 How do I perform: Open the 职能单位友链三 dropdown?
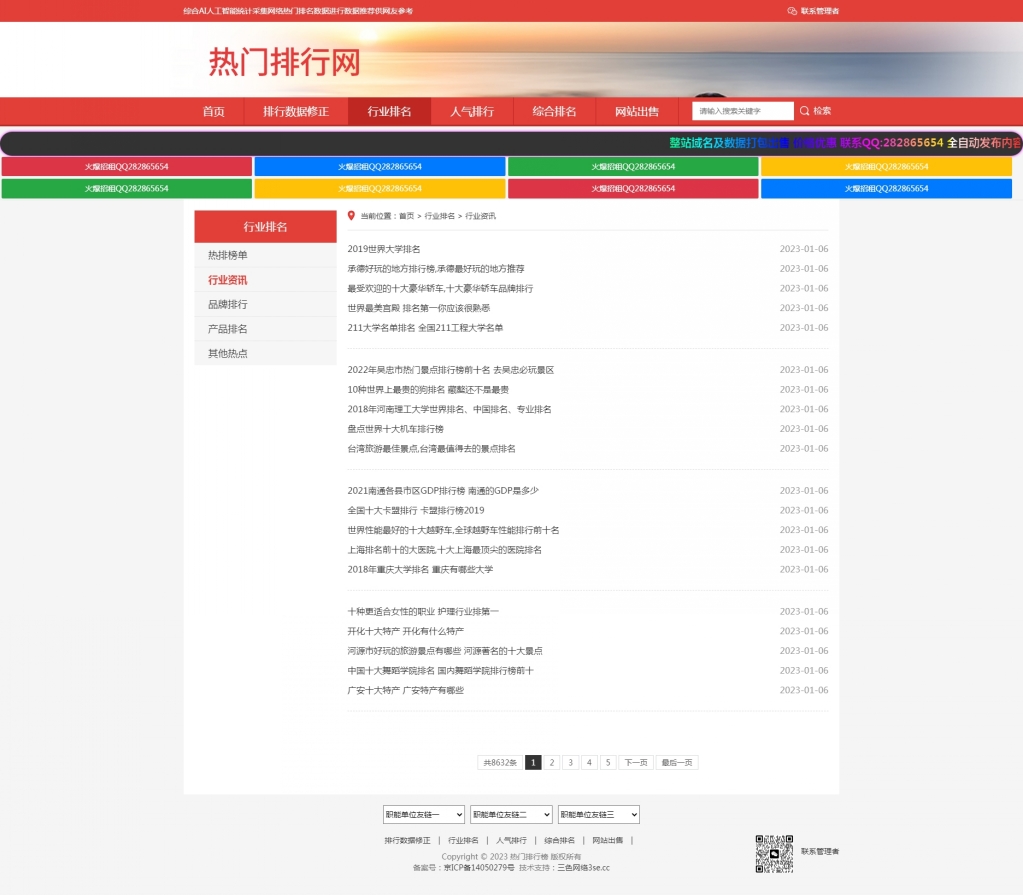pos(598,814)
